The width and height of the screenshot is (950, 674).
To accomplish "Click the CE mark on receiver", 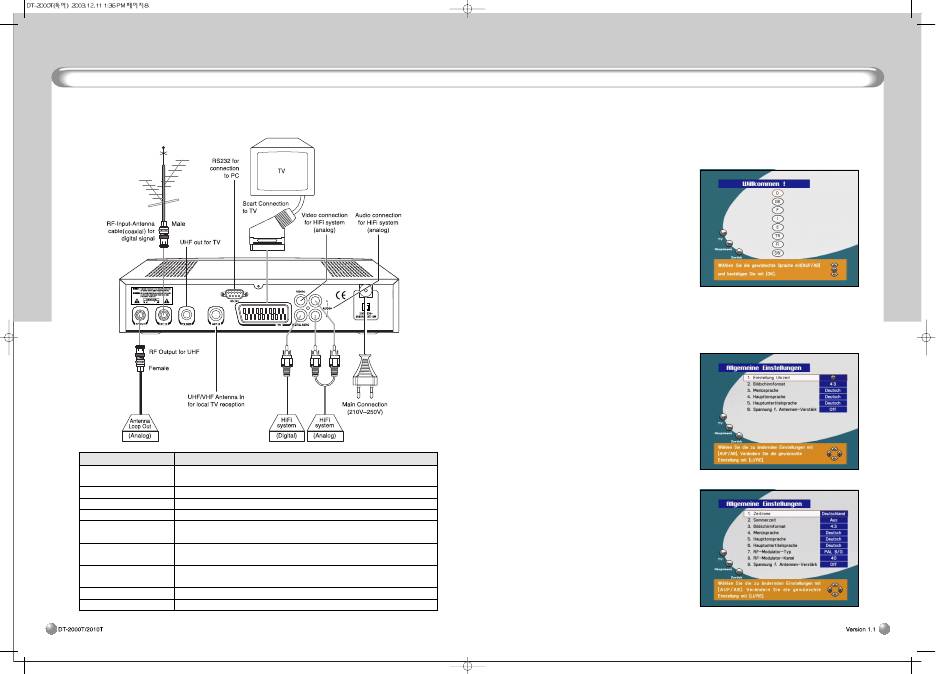I will 340,294.
